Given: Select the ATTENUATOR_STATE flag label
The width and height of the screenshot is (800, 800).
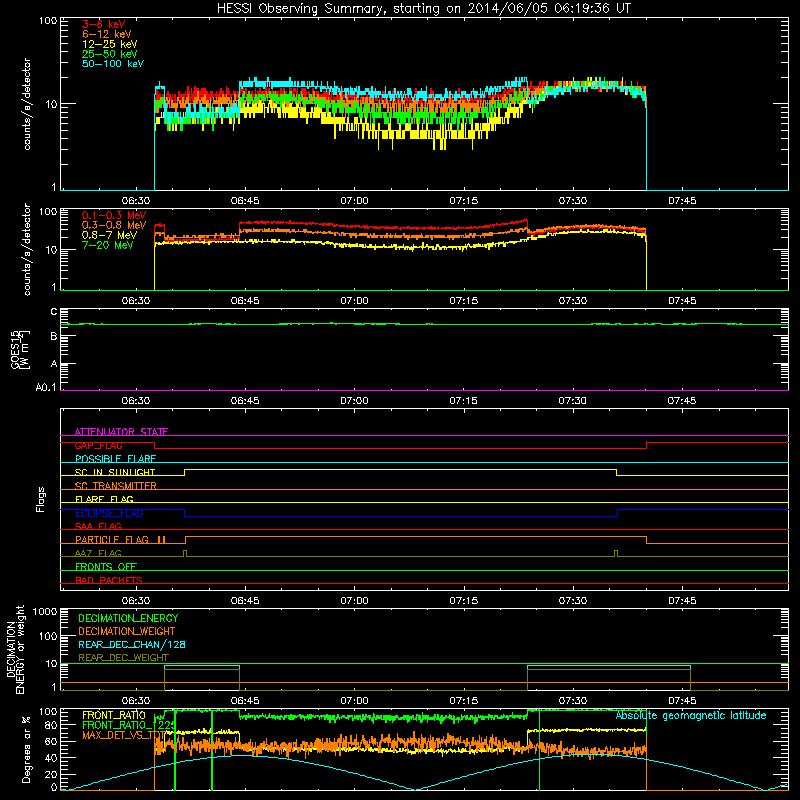Looking at the screenshot, I should tap(121, 432).
